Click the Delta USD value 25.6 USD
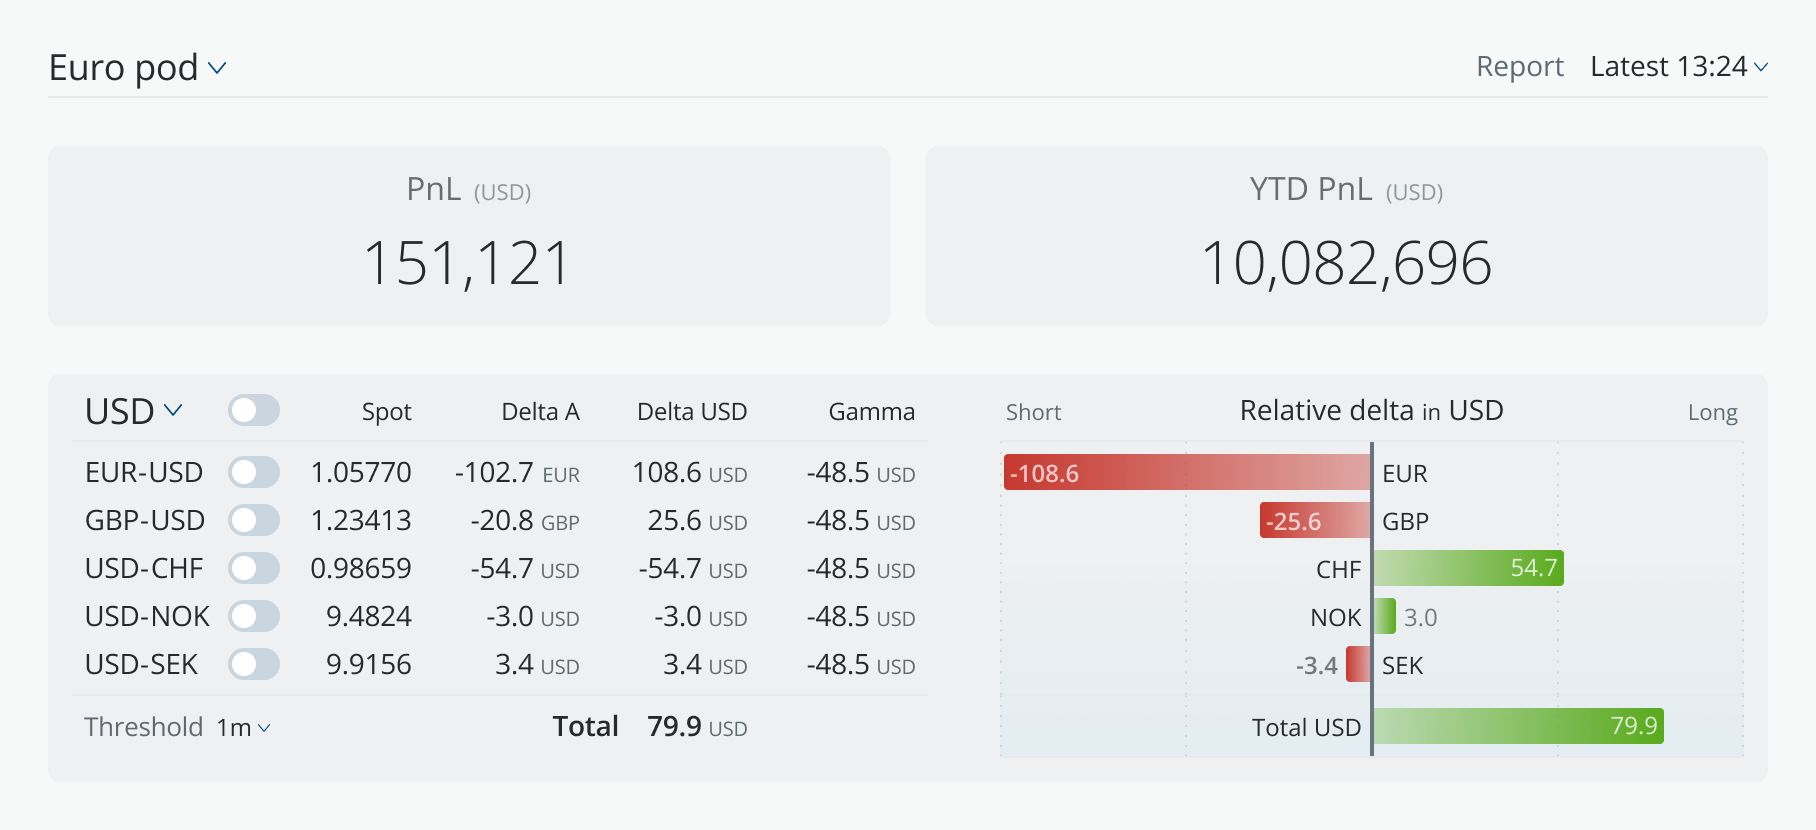Screen dimensions: 1816x830 pos(698,520)
